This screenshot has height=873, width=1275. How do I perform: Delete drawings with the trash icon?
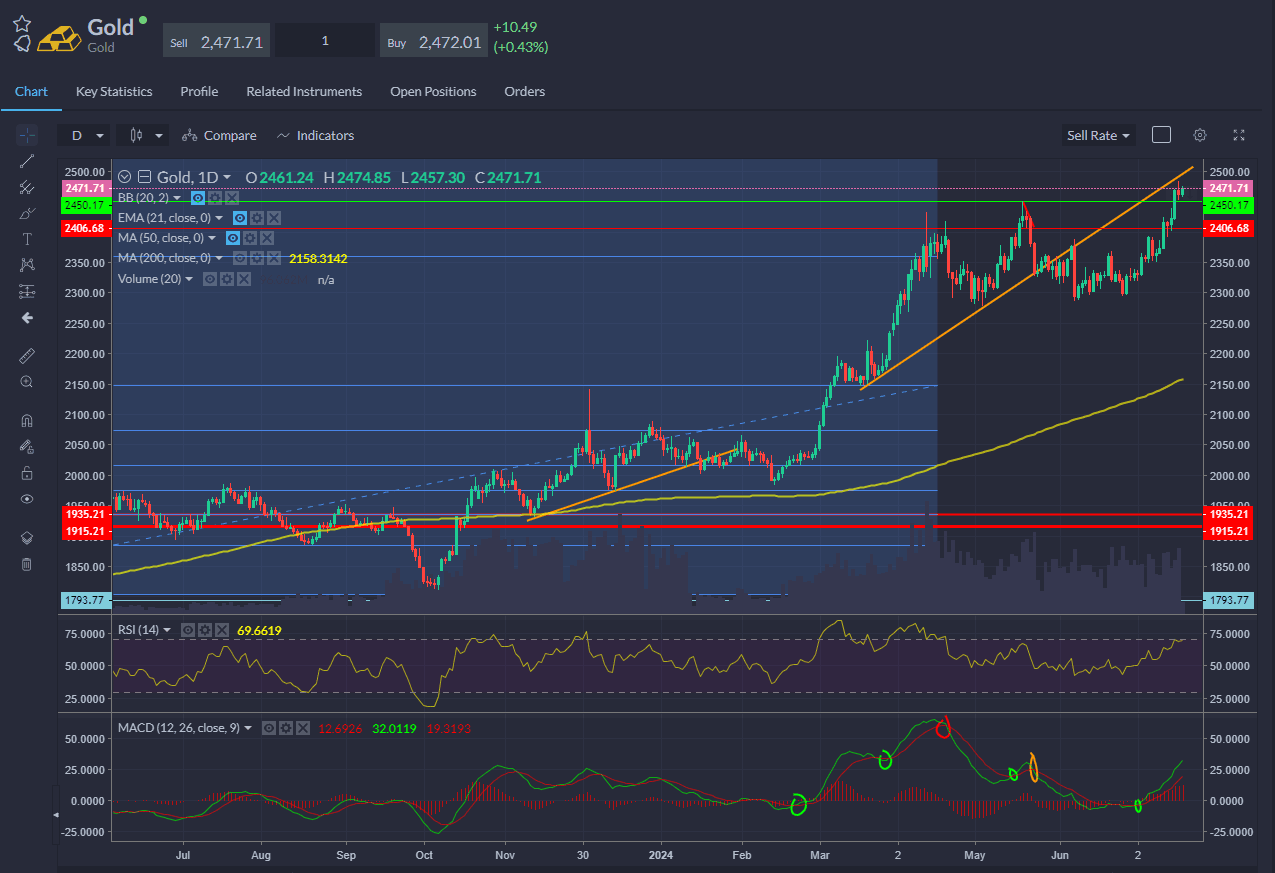pyautogui.click(x=27, y=564)
